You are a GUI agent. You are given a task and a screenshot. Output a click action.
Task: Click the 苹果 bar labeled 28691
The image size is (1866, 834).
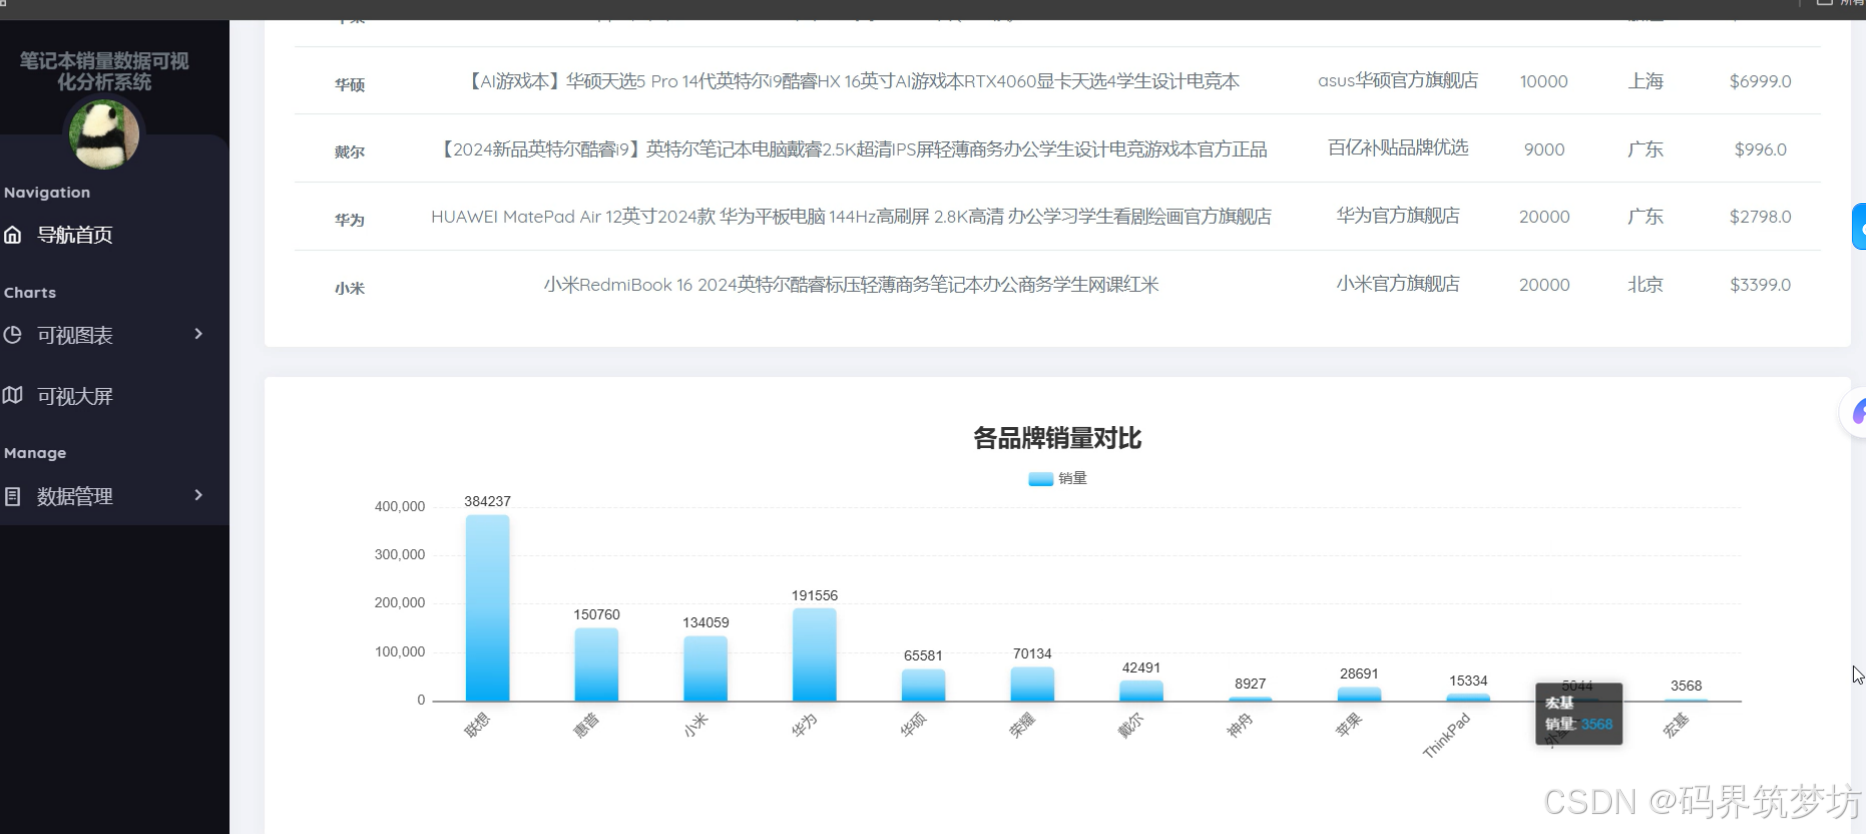[x=1359, y=694]
